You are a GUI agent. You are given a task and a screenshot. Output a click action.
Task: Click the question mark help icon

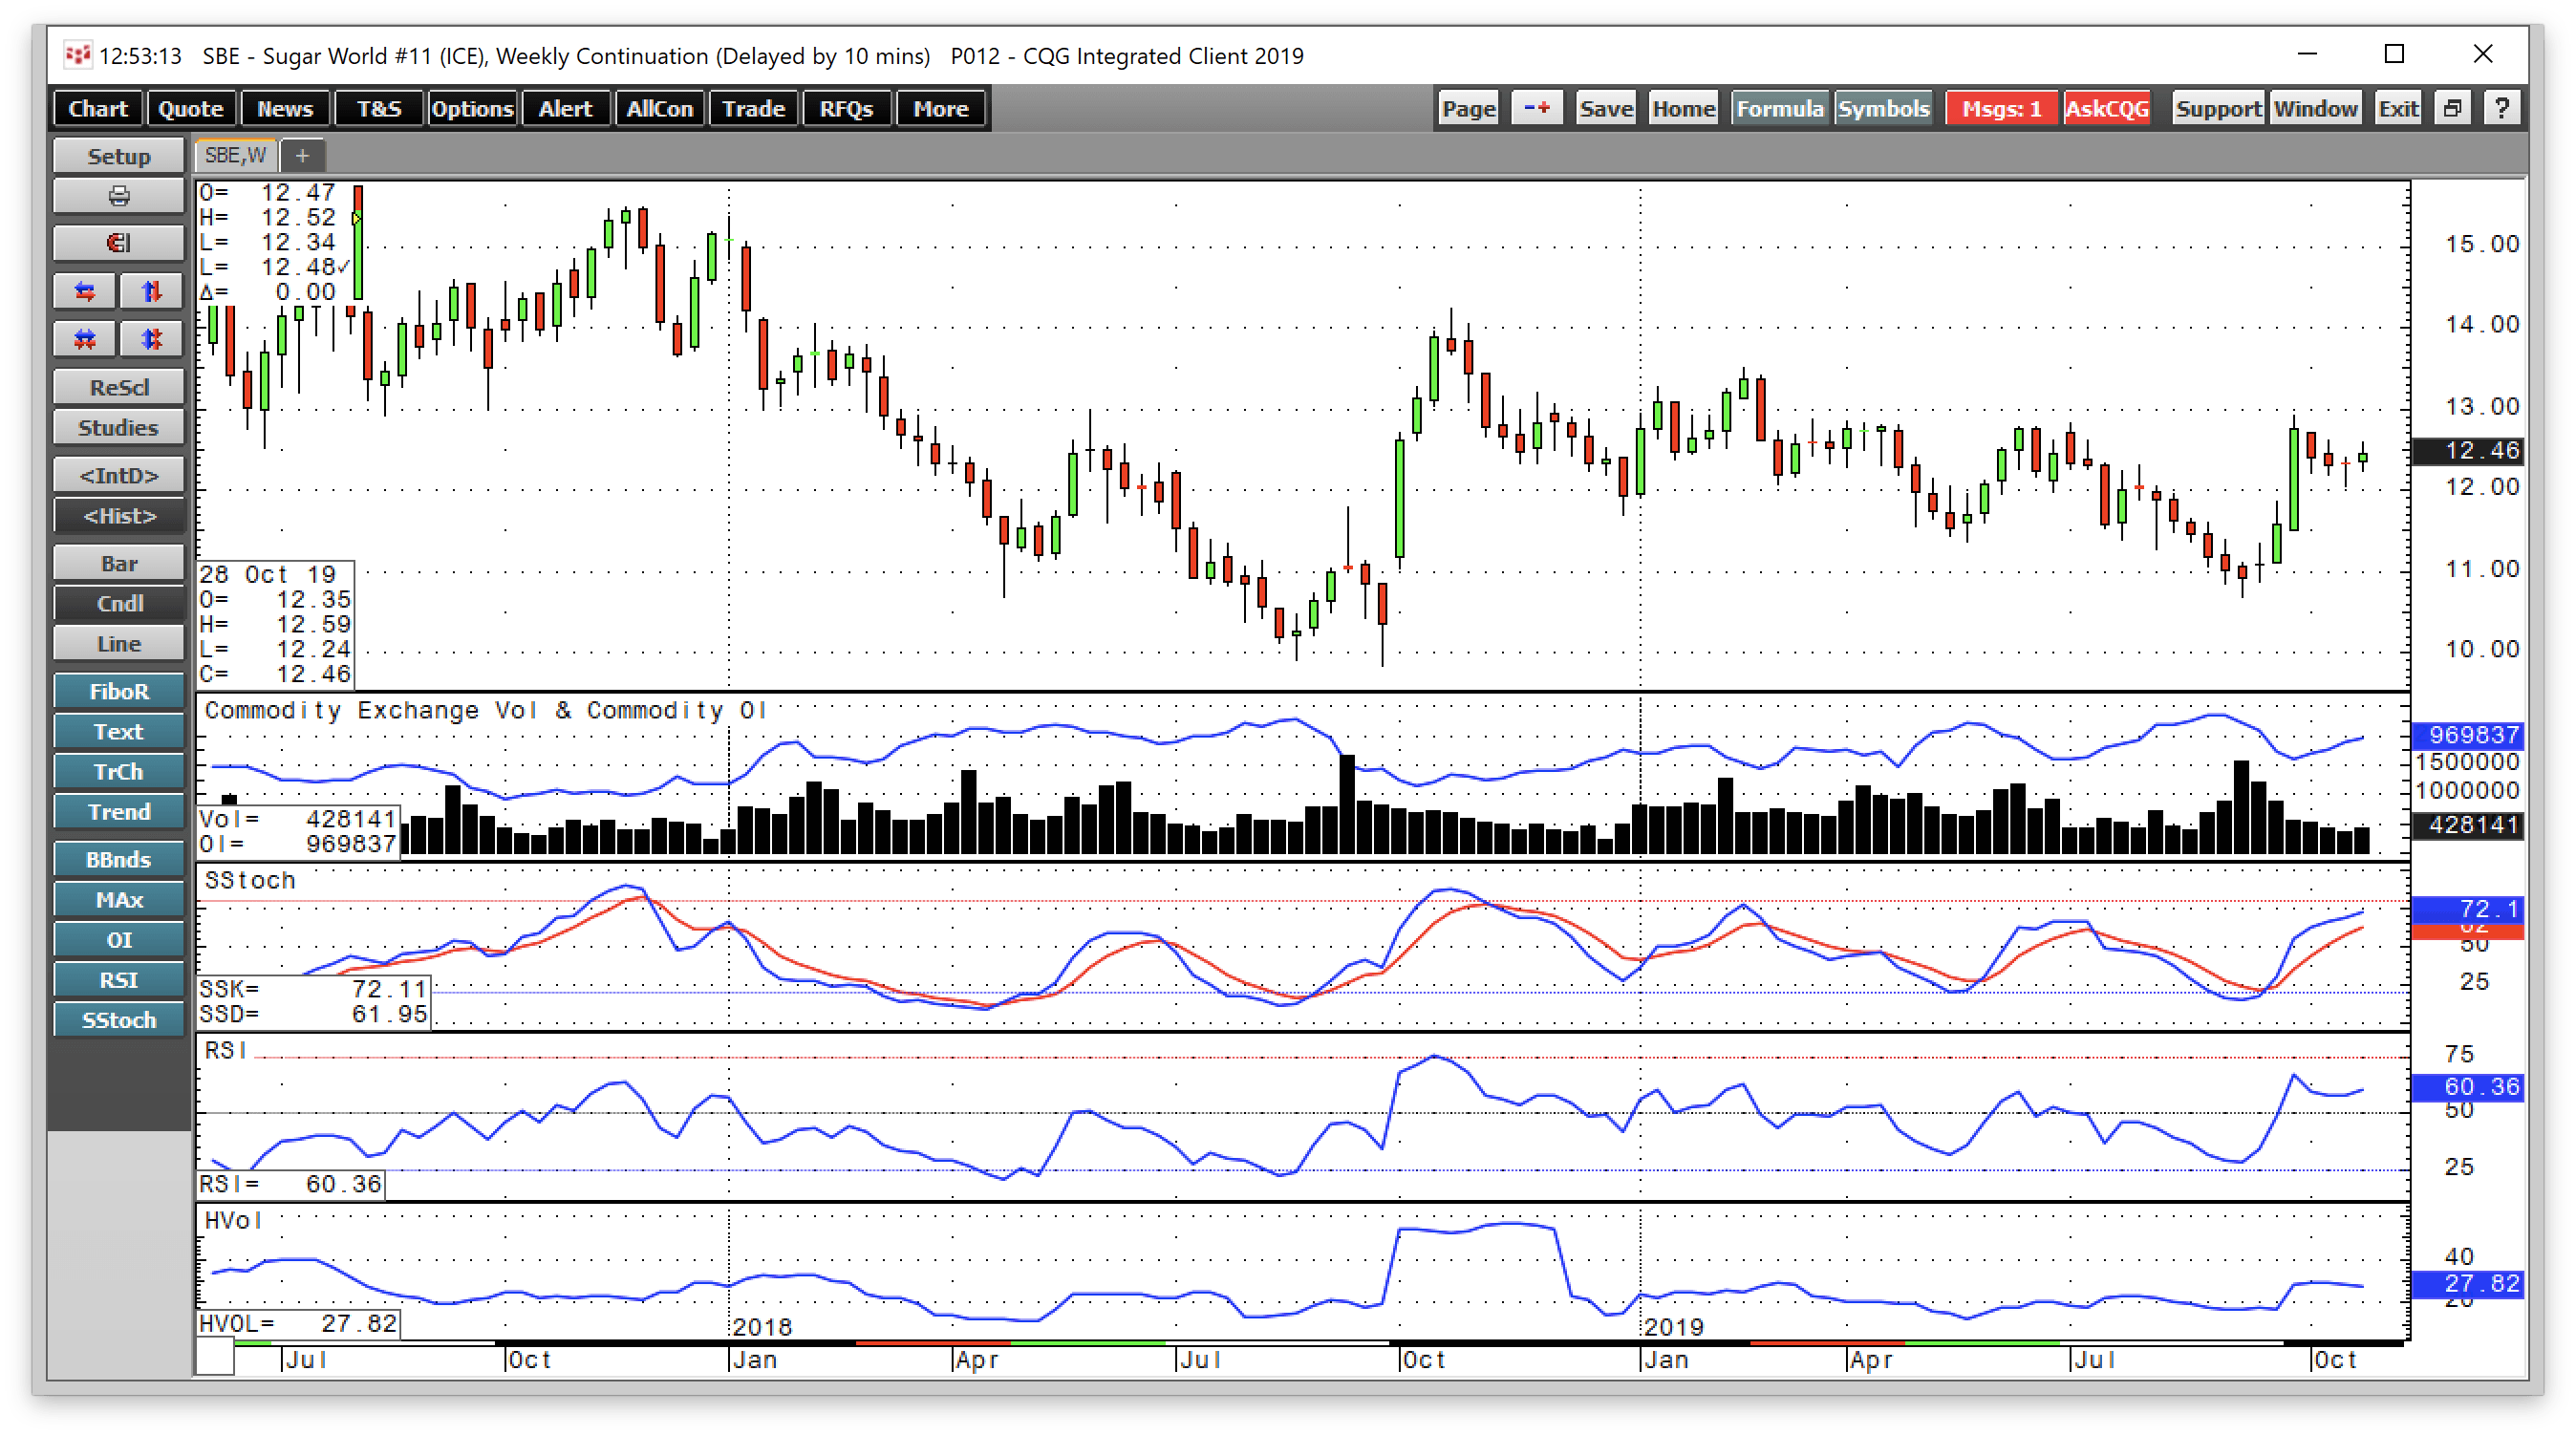pyautogui.click(x=2501, y=109)
